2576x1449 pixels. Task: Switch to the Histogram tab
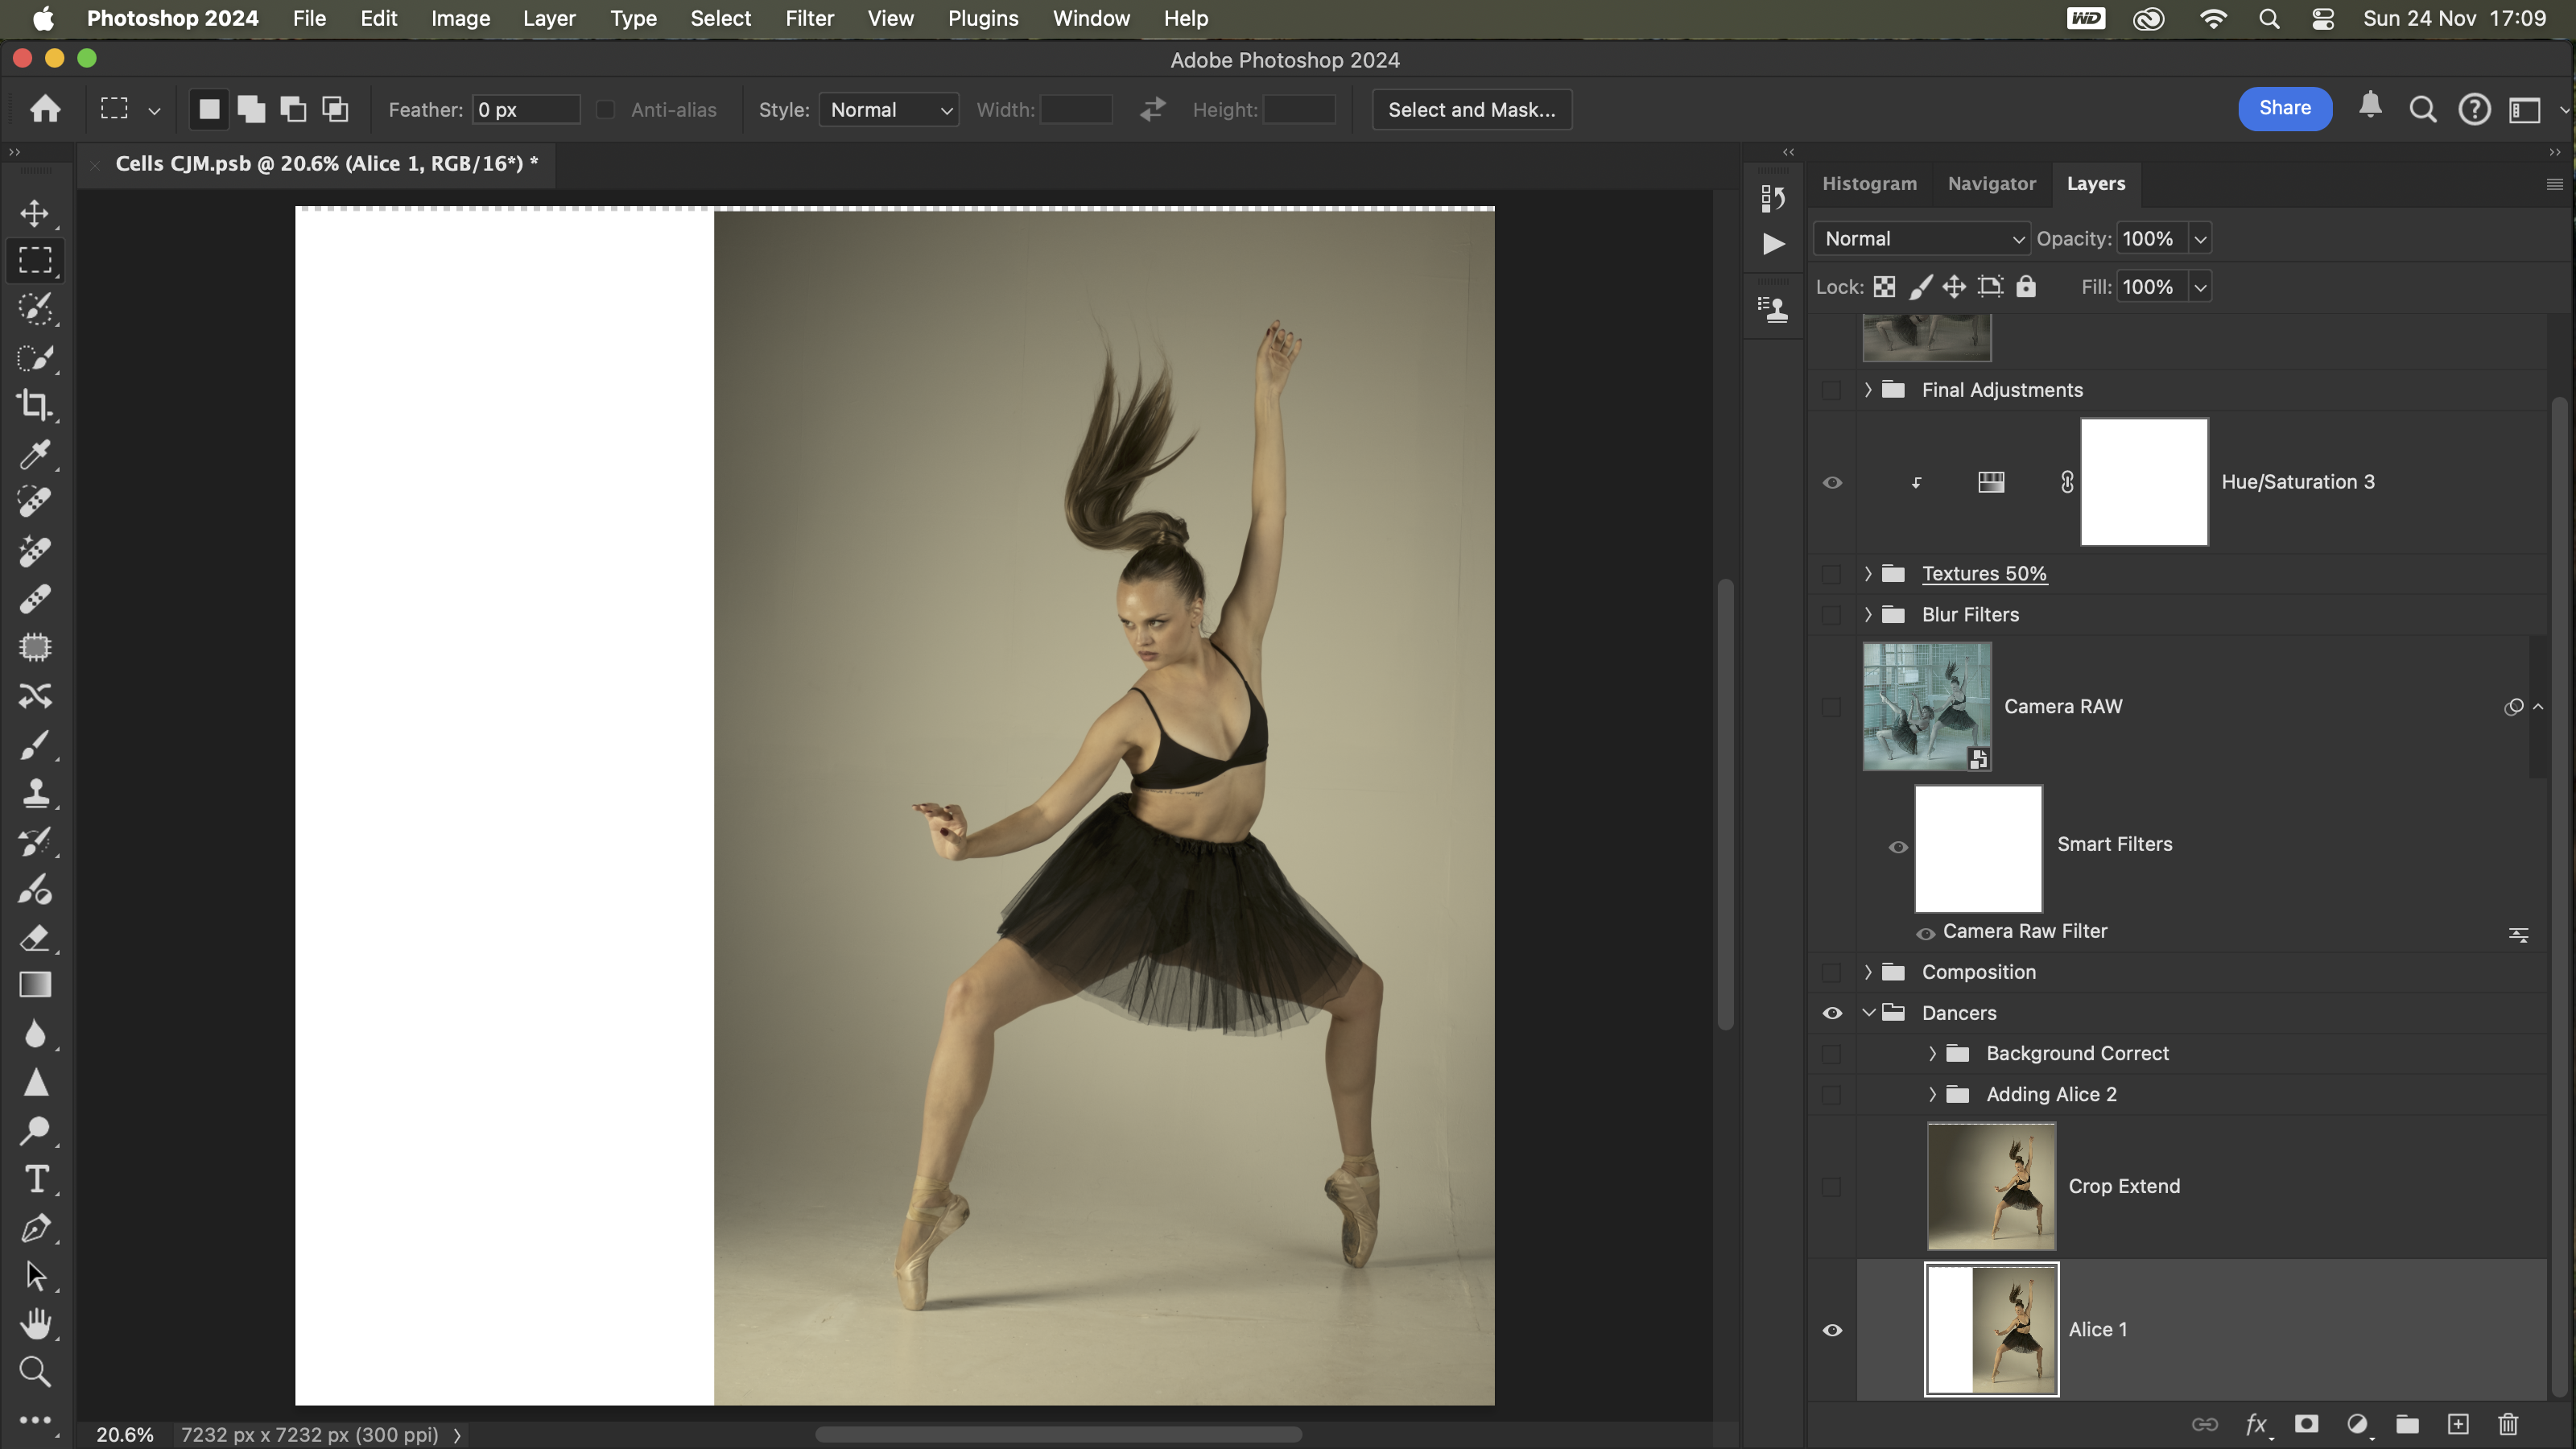coord(1869,184)
